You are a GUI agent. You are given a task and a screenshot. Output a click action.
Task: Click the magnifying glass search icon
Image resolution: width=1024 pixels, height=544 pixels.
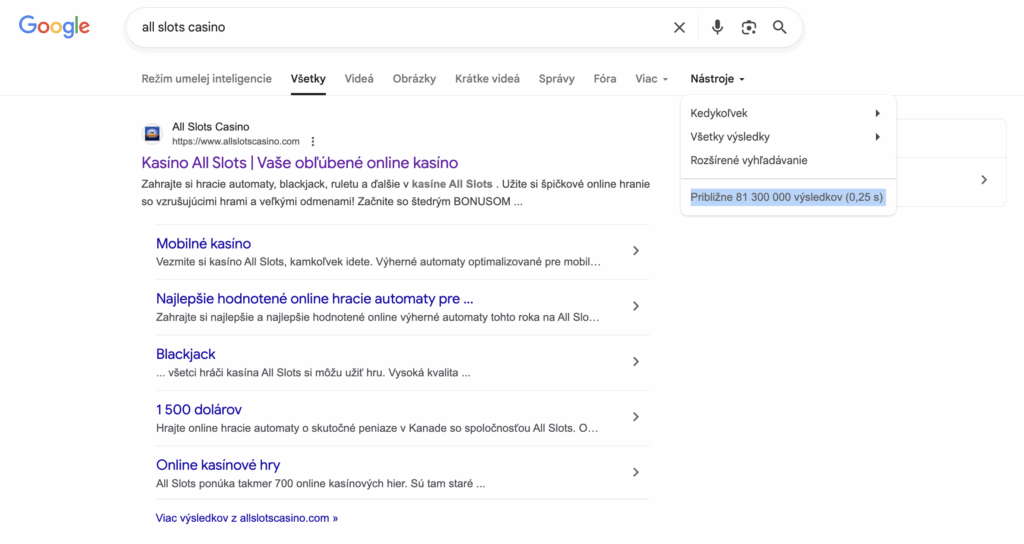780,28
